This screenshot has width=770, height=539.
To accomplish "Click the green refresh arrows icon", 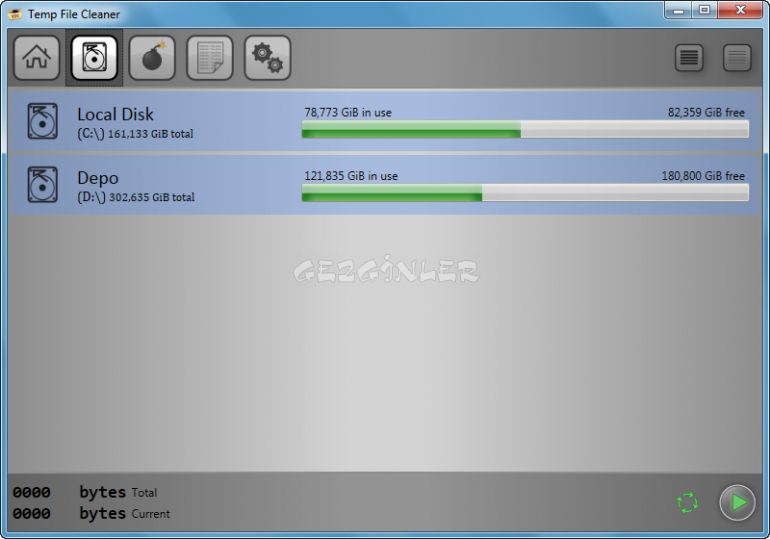I will (687, 502).
